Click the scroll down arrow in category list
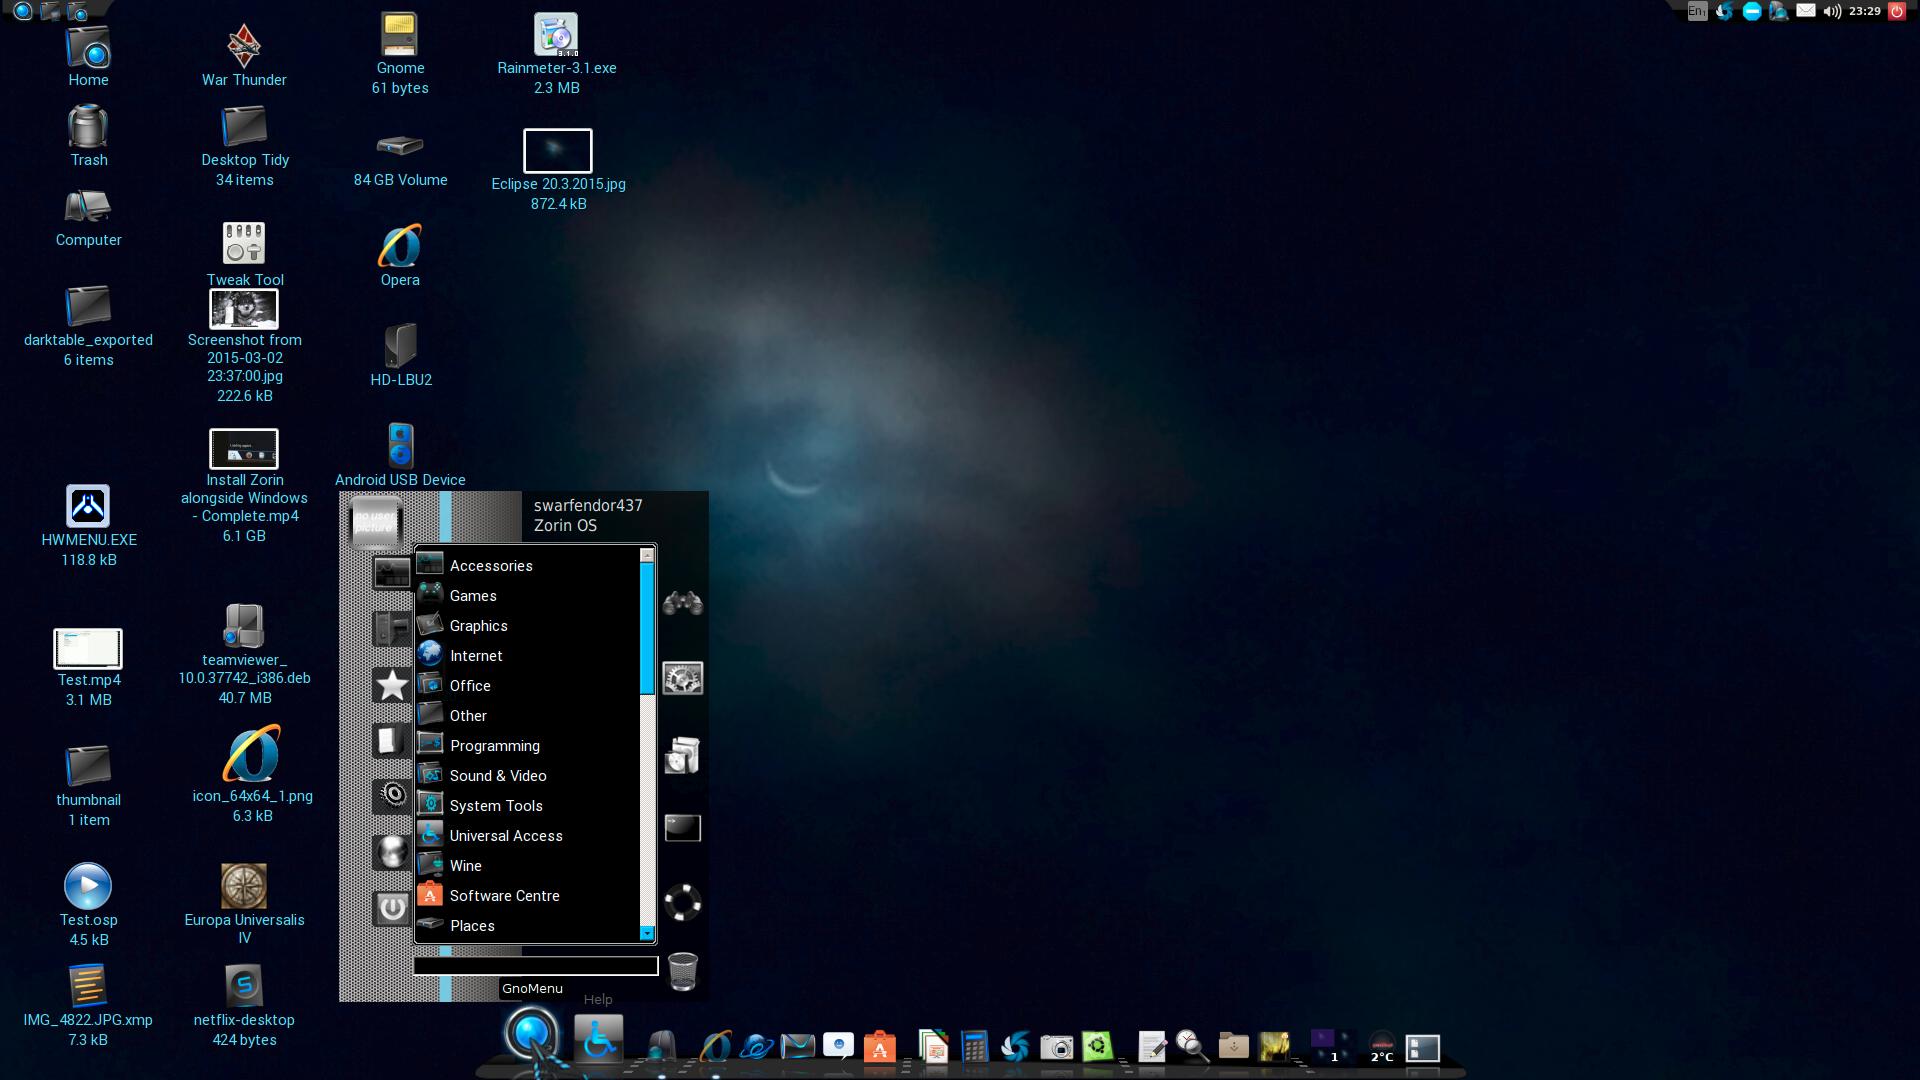The image size is (1920, 1080). pyautogui.click(x=647, y=934)
